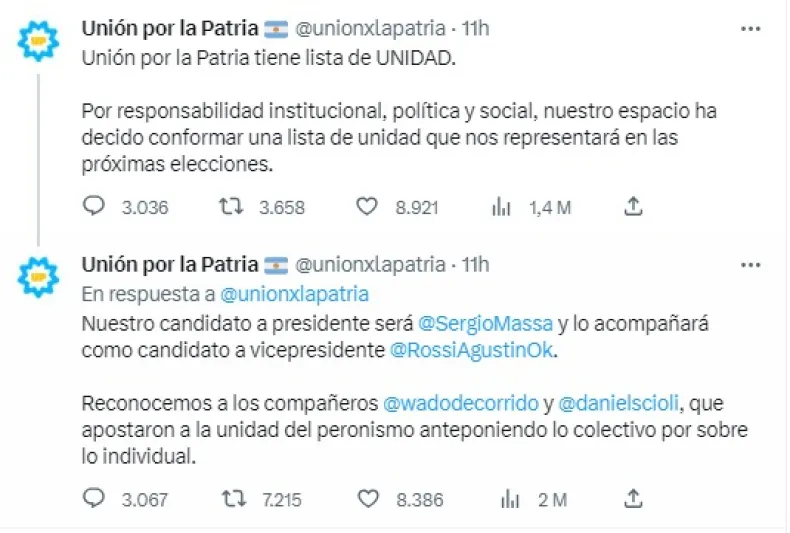
Task: Like the second tweet with 8.386 likes
Action: [x=367, y=498]
